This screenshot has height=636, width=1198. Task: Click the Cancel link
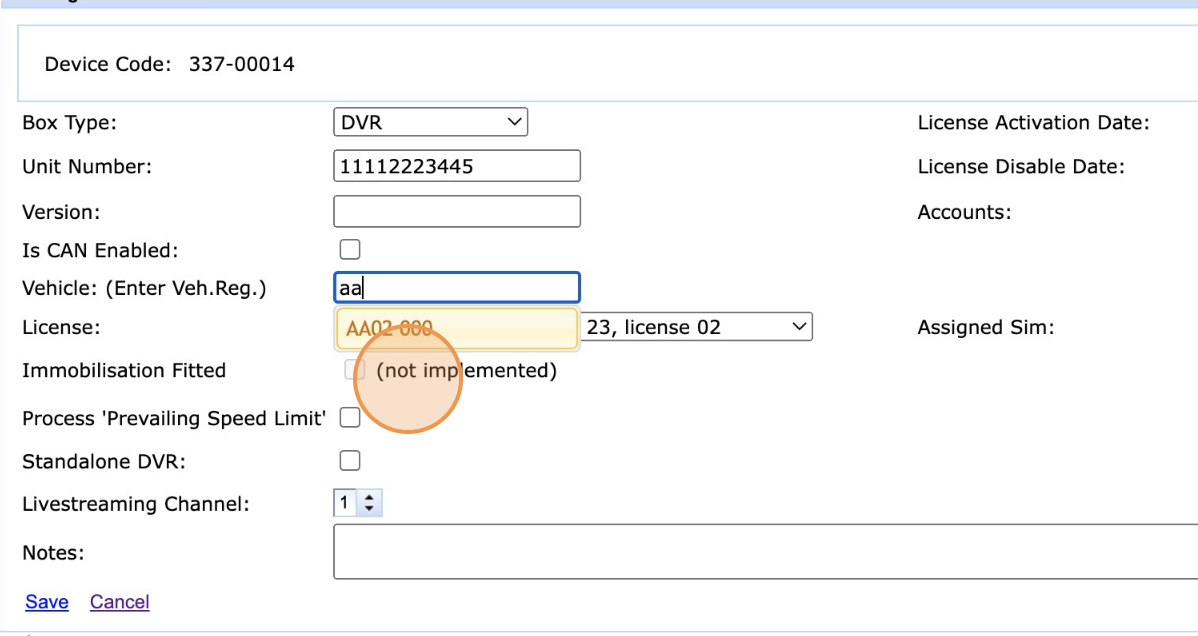(120, 602)
